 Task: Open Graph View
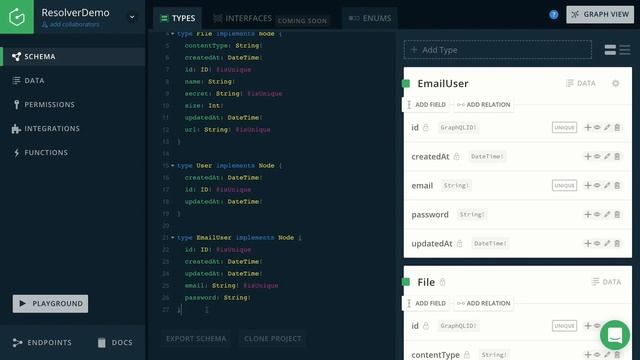pyautogui.click(x=600, y=14)
